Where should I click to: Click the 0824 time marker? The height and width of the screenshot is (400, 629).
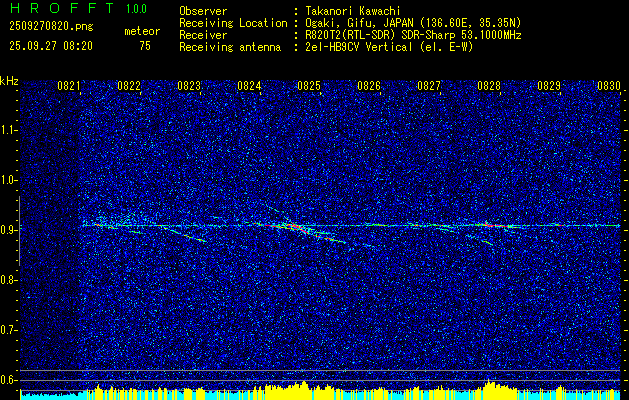(249, 85)
